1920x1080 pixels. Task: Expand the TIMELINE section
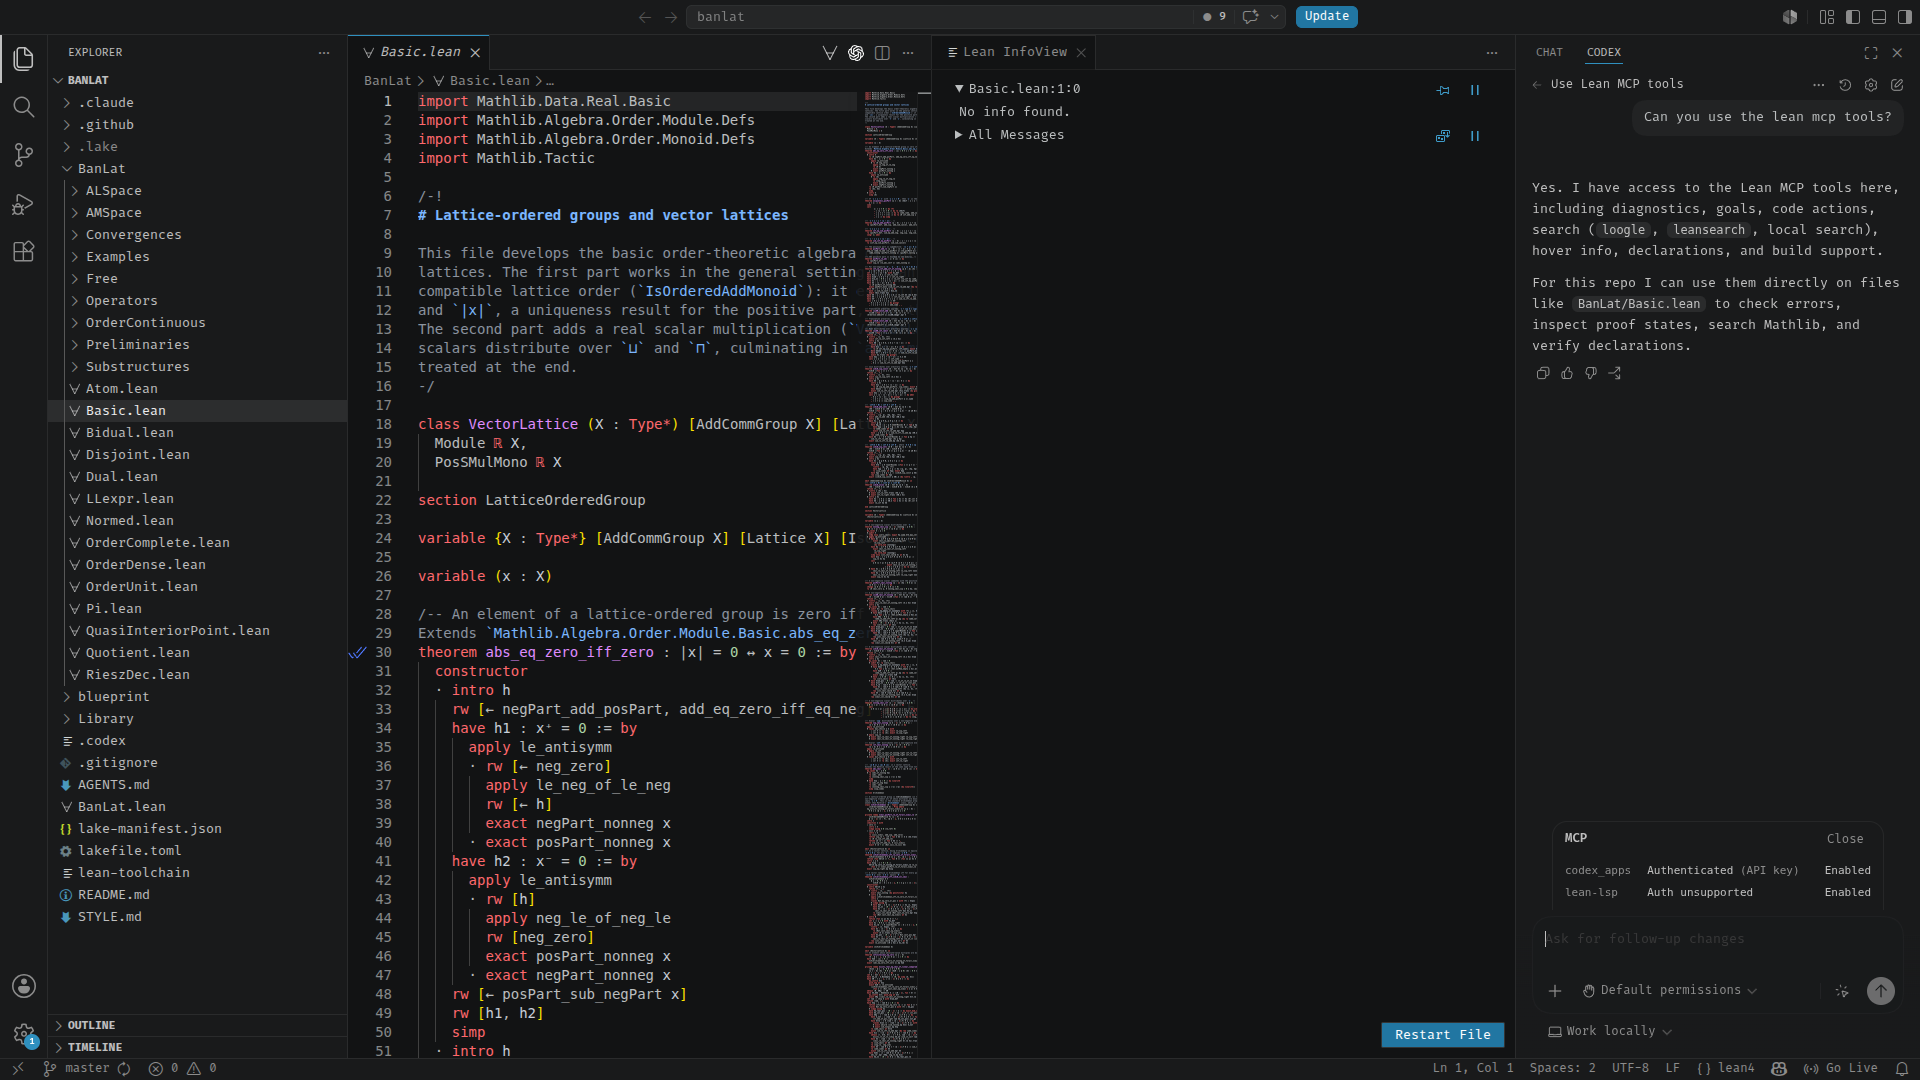(95, 1048)
